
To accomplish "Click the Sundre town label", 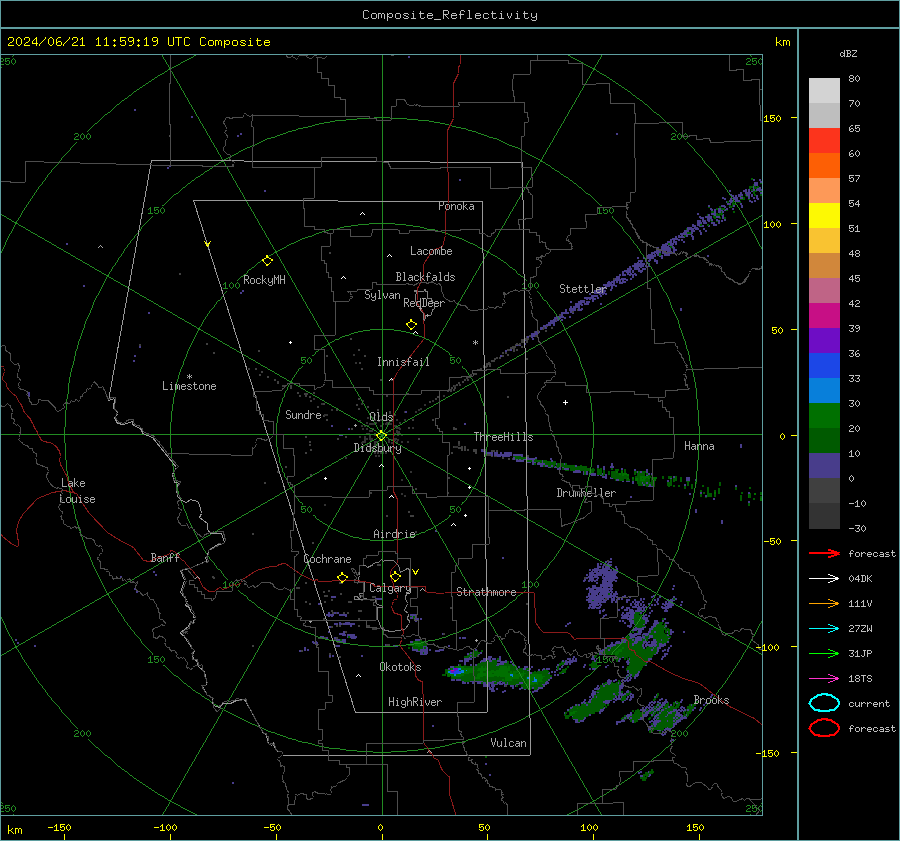I will click(x=303, y=414).
